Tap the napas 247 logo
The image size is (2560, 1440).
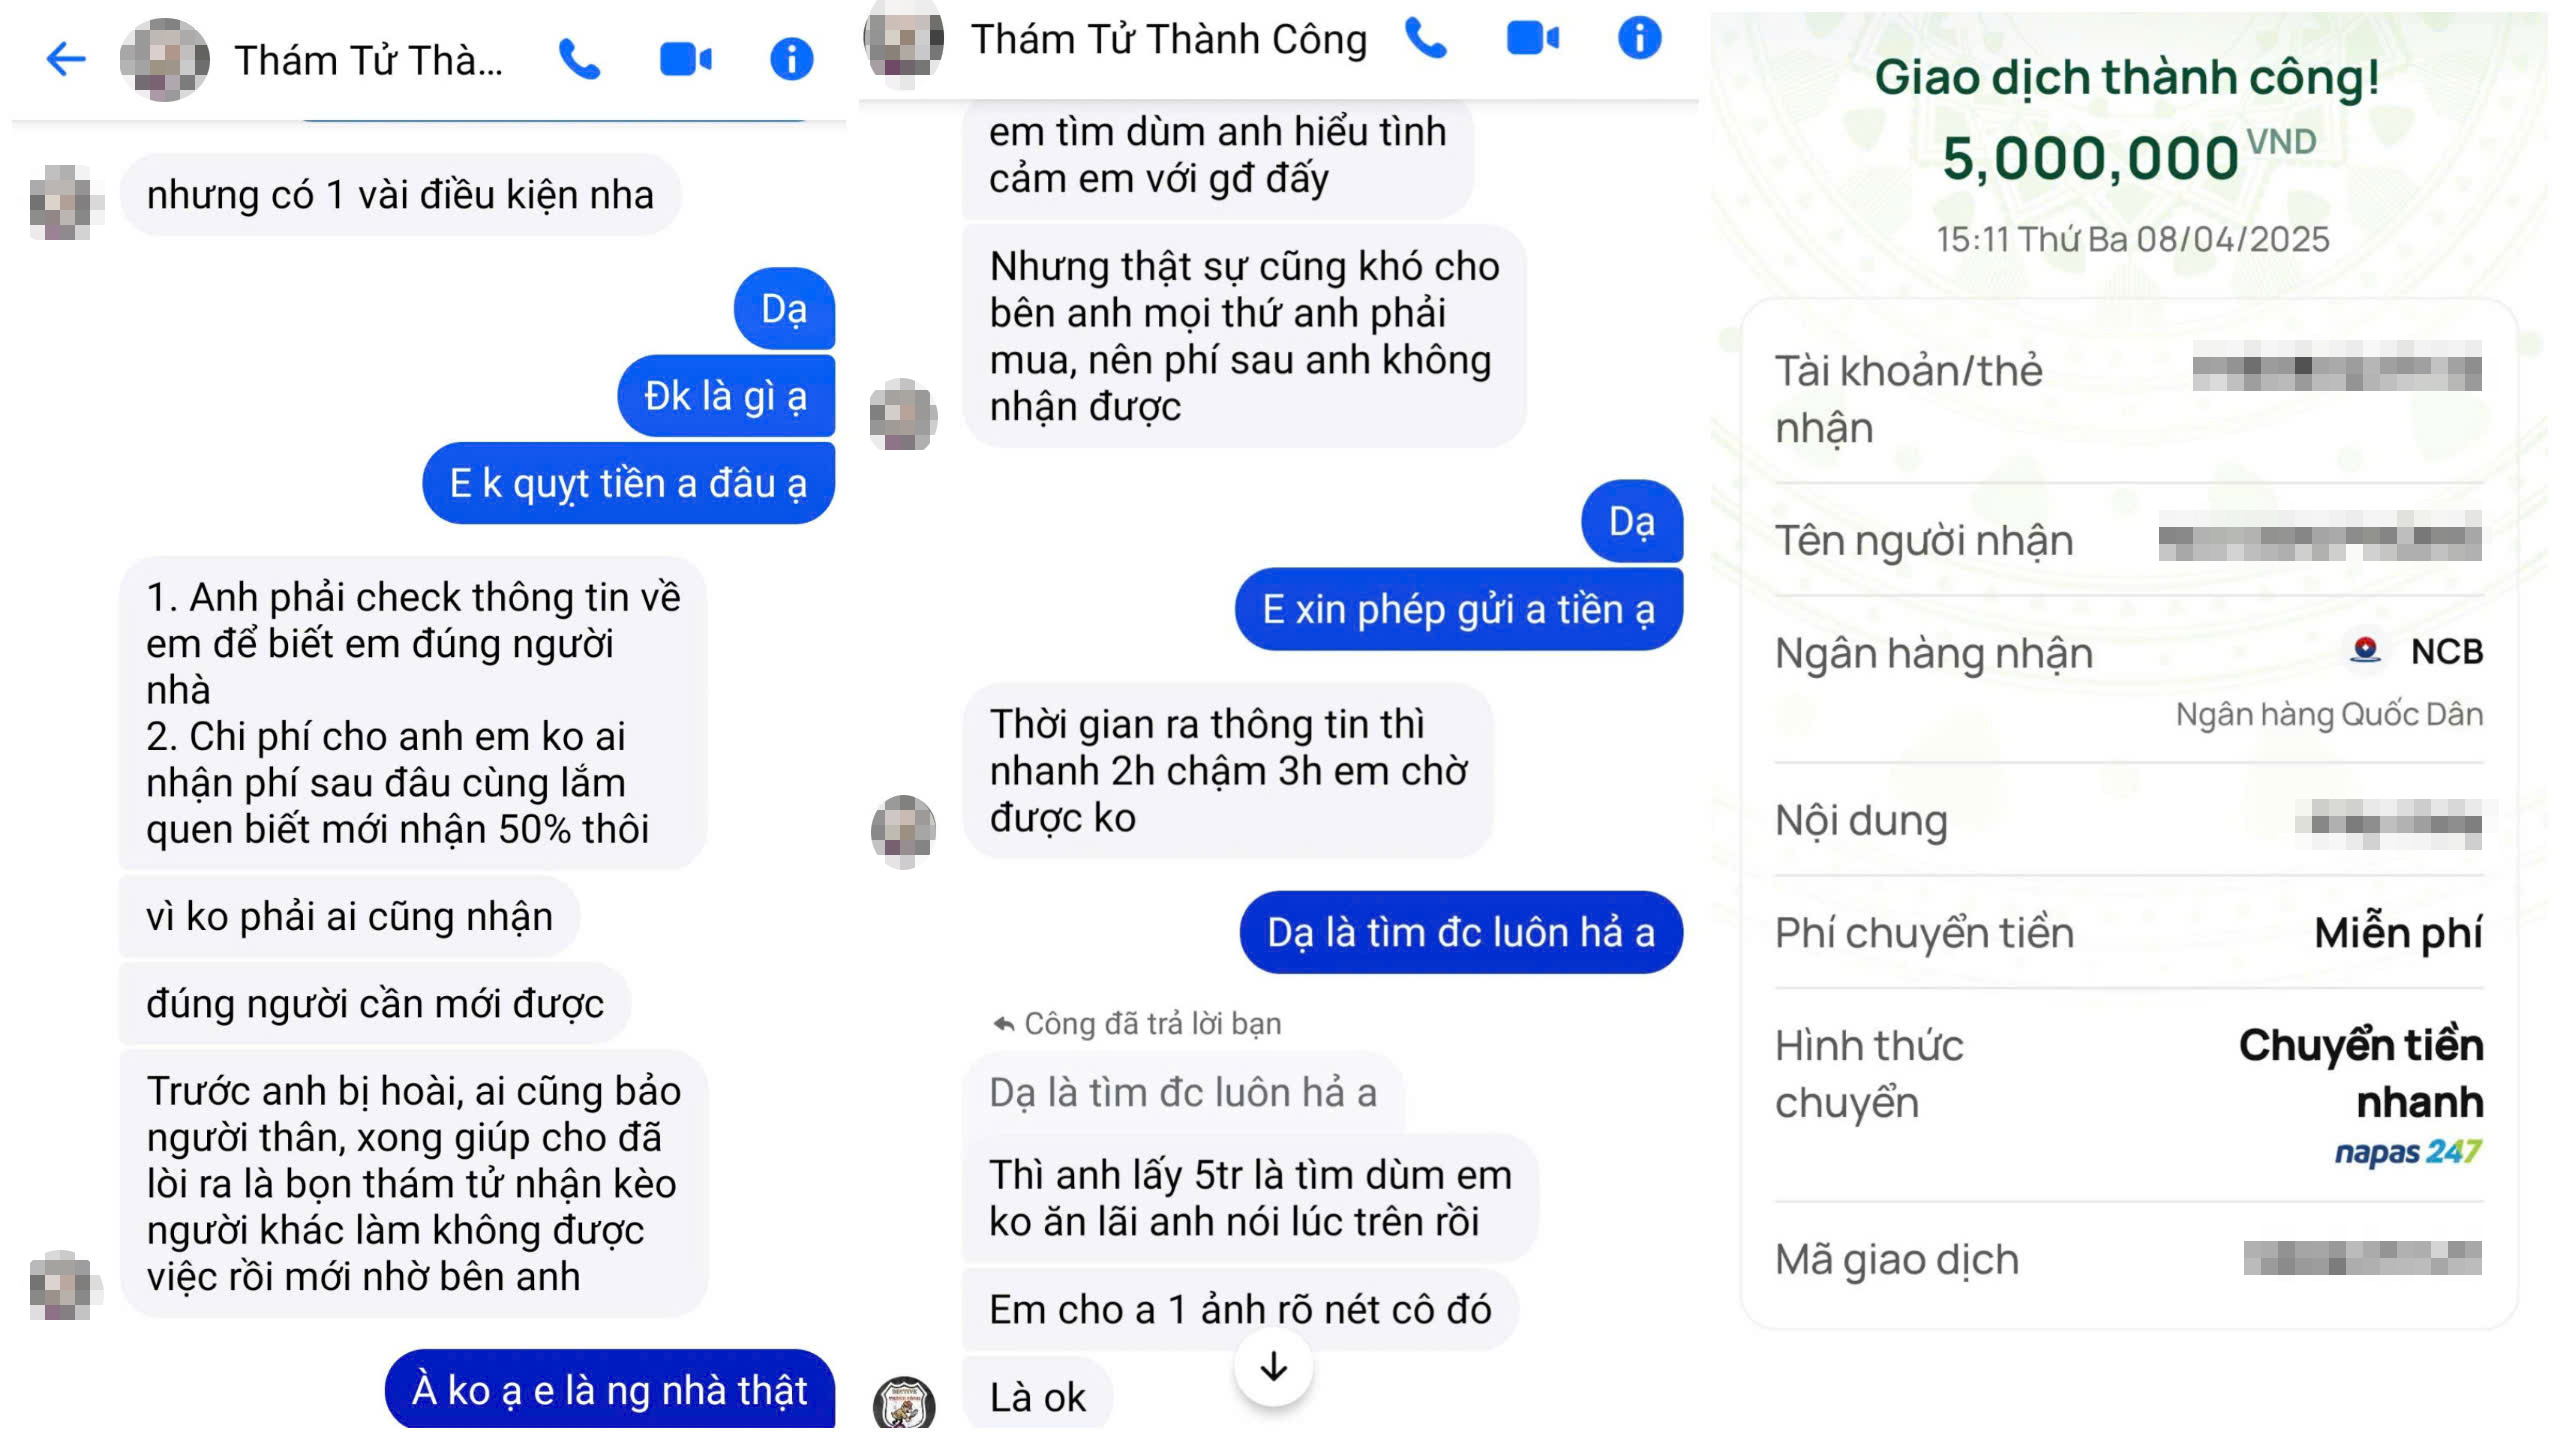2408,1152
